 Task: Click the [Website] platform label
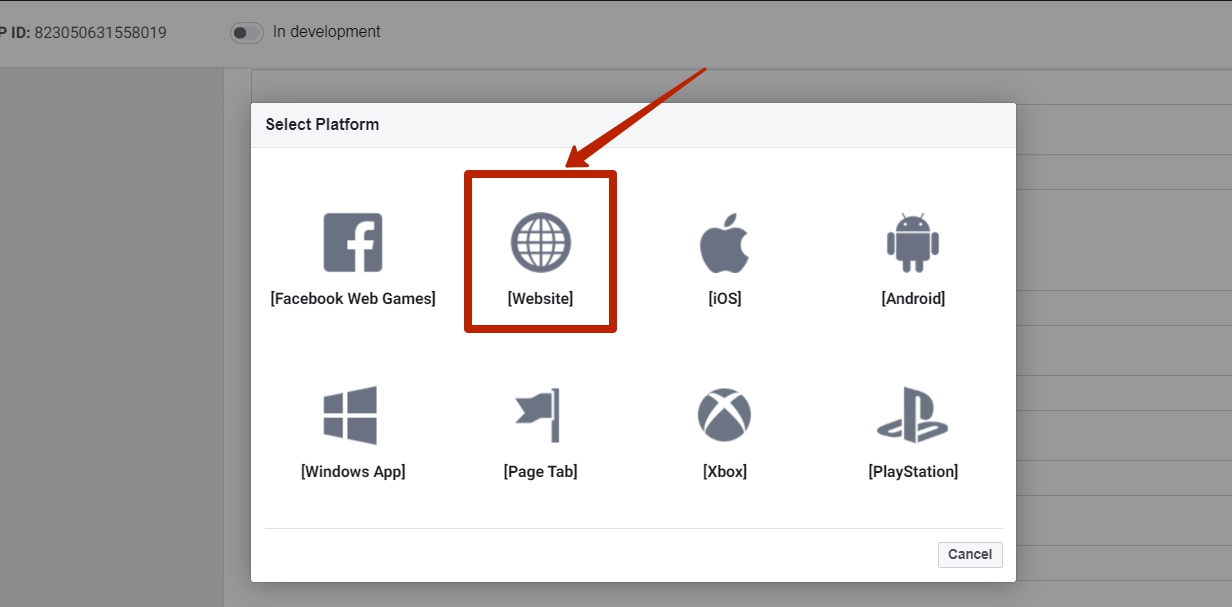(x=540, y=297)
